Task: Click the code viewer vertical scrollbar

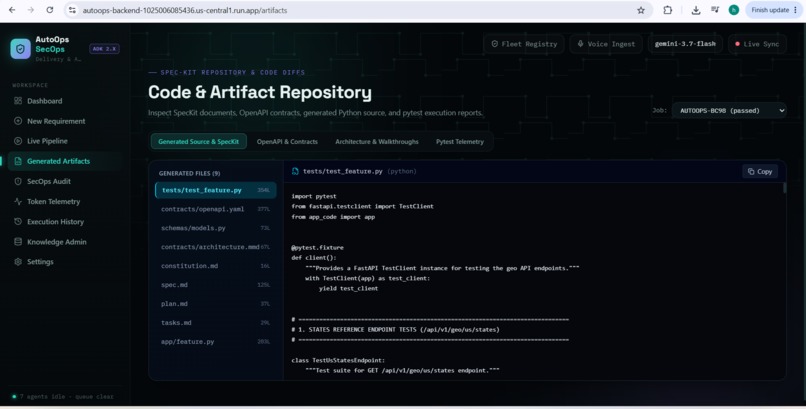Action: 784,188
